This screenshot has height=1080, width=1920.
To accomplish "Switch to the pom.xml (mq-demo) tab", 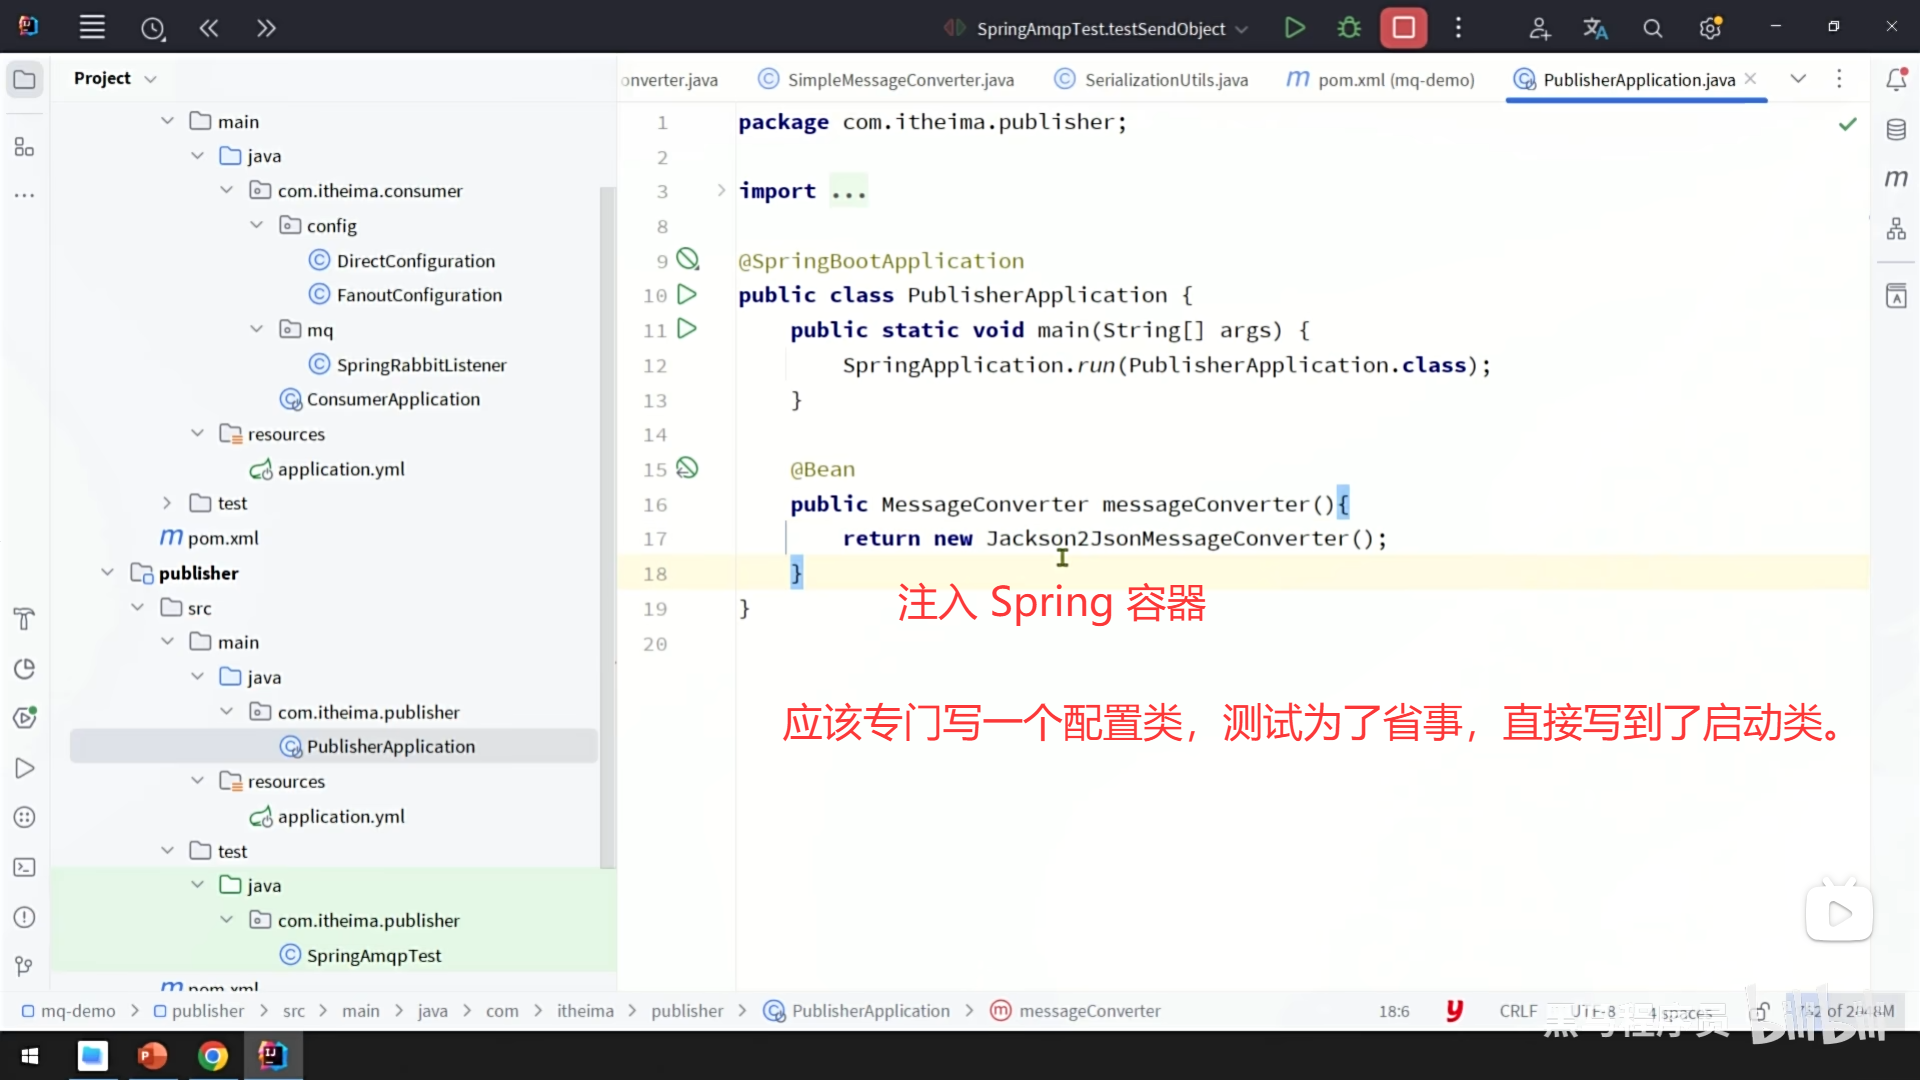I will [1395, 80].
